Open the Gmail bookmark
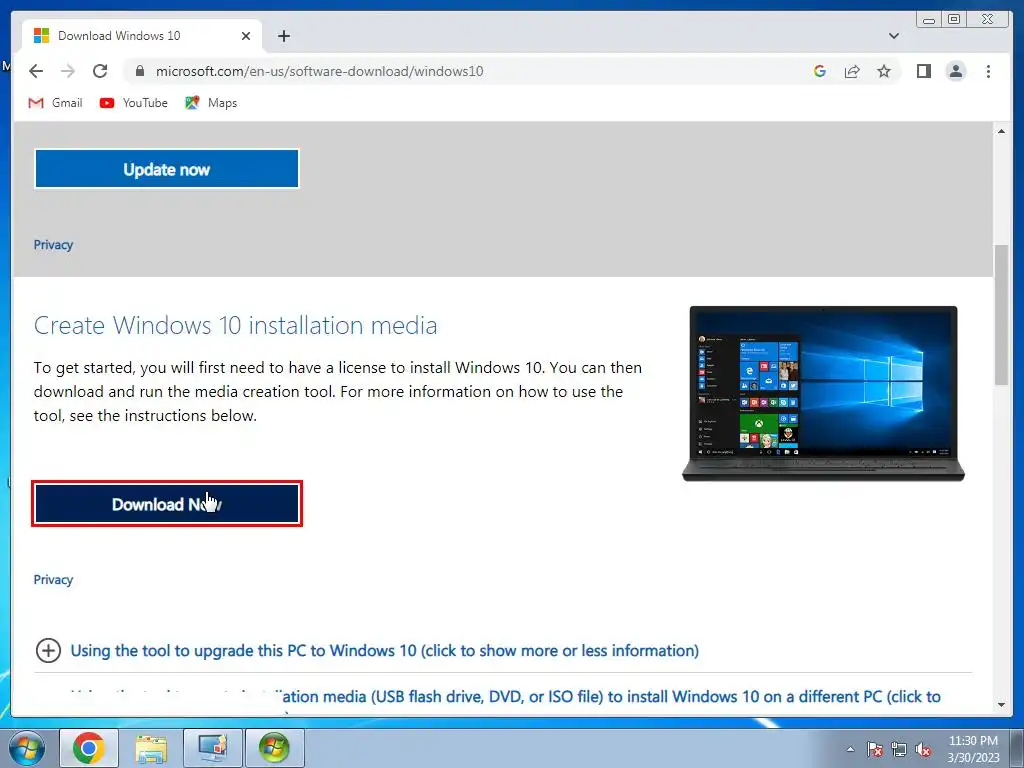This screenshot has width=1024, height=768. pyautogui.click(x=56, y=103)
